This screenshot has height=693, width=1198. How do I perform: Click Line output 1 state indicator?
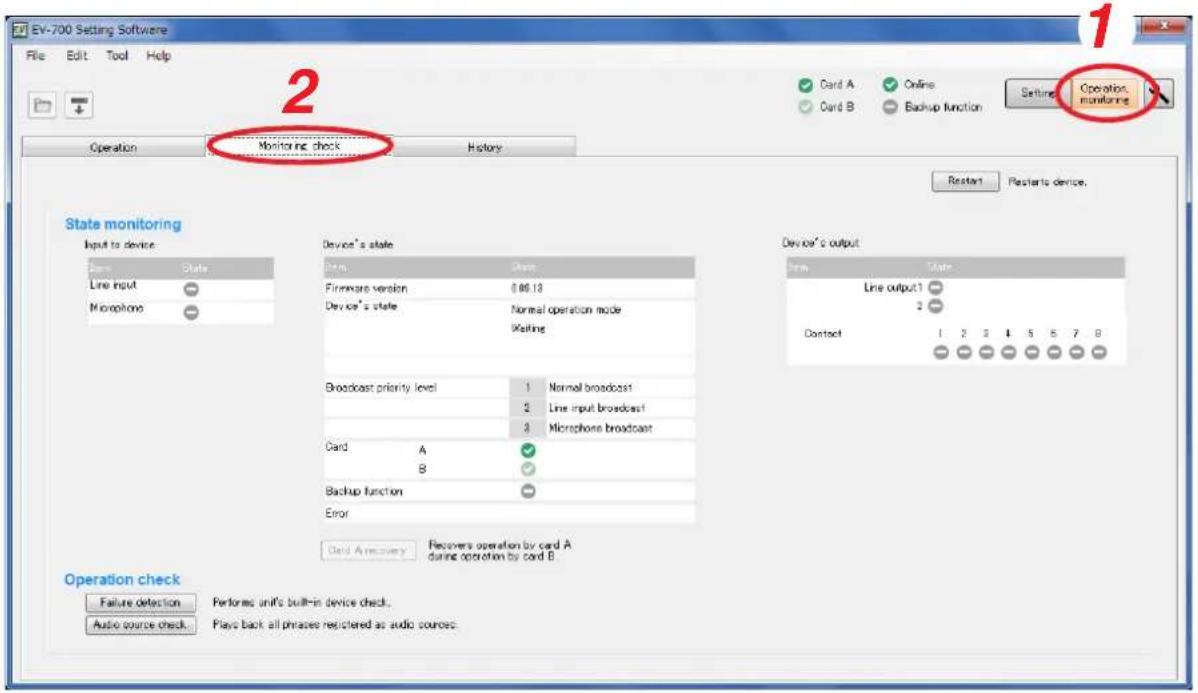click(935, 287)
